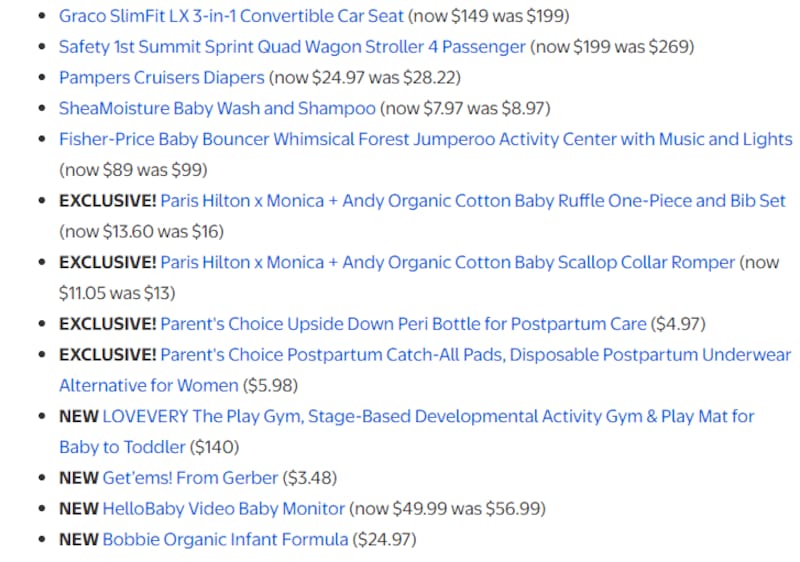Click the NEW label before Bobbie formula

tap(78, 540)
